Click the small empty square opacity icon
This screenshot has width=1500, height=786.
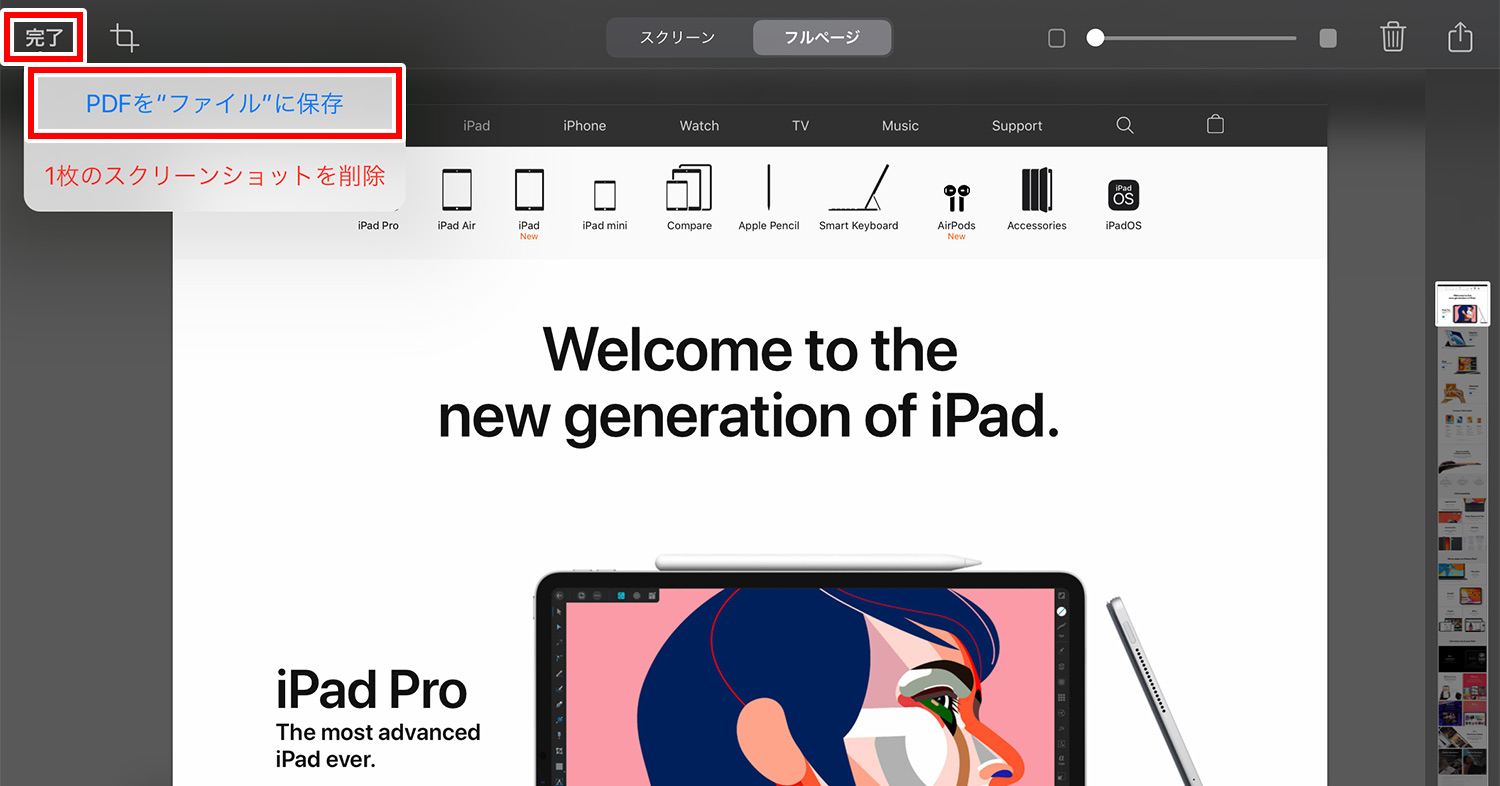[x=1057, y=38]
